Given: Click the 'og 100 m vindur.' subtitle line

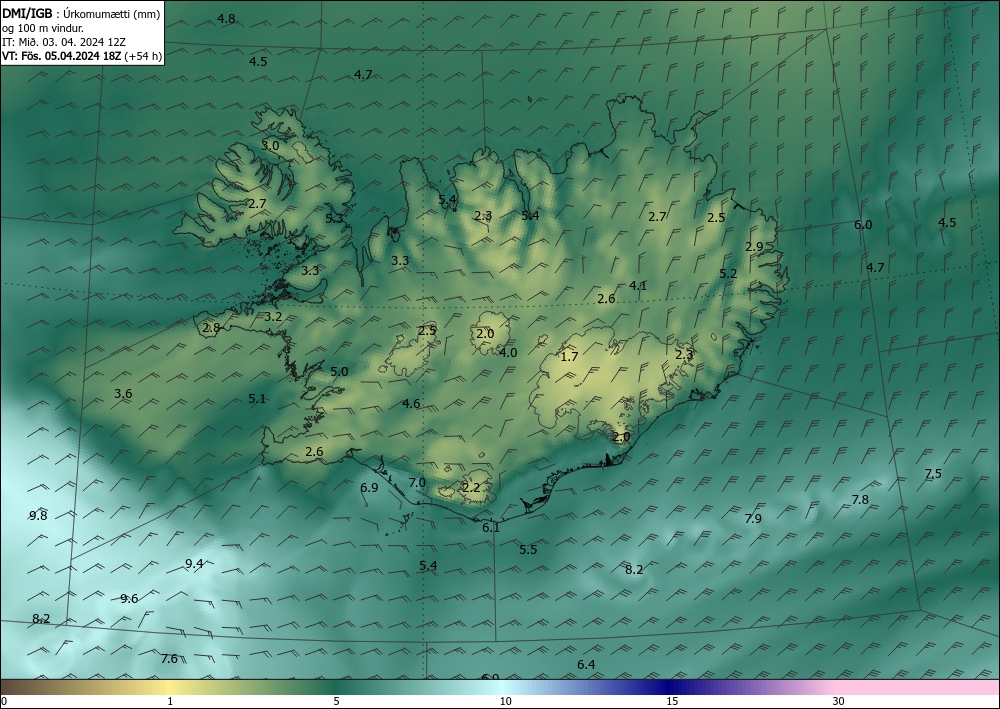Looking at the screenshot, I should click(x=43, y=27).
